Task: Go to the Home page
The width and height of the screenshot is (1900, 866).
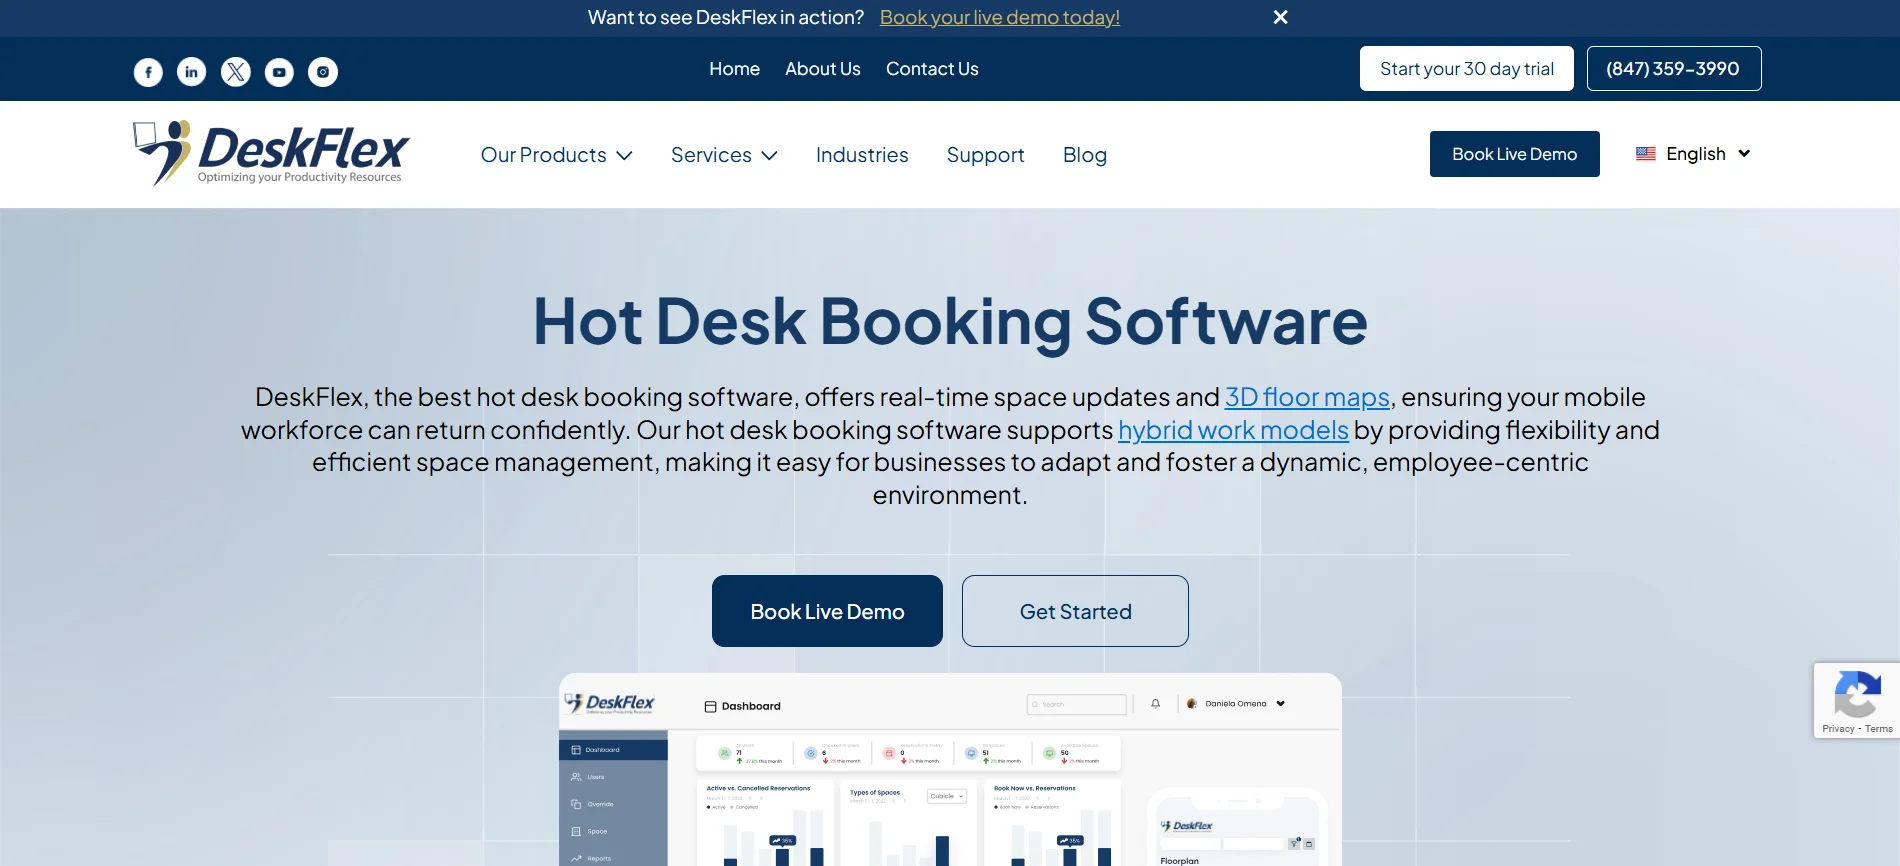Action: pyautogui.click(x=734, y=69)
